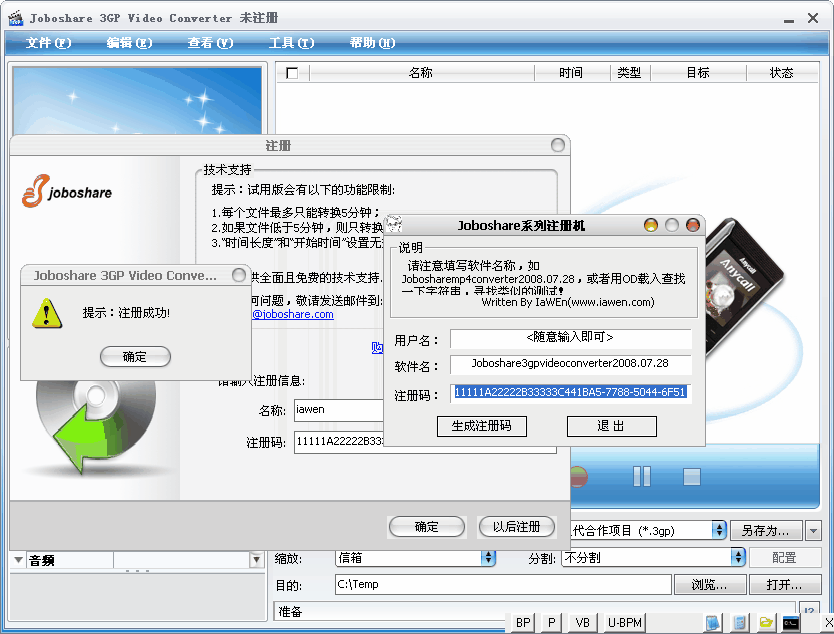Open the 3gp profile format dropdown
The width and height of the screenshot is (834, 634).
pos(718,530)
